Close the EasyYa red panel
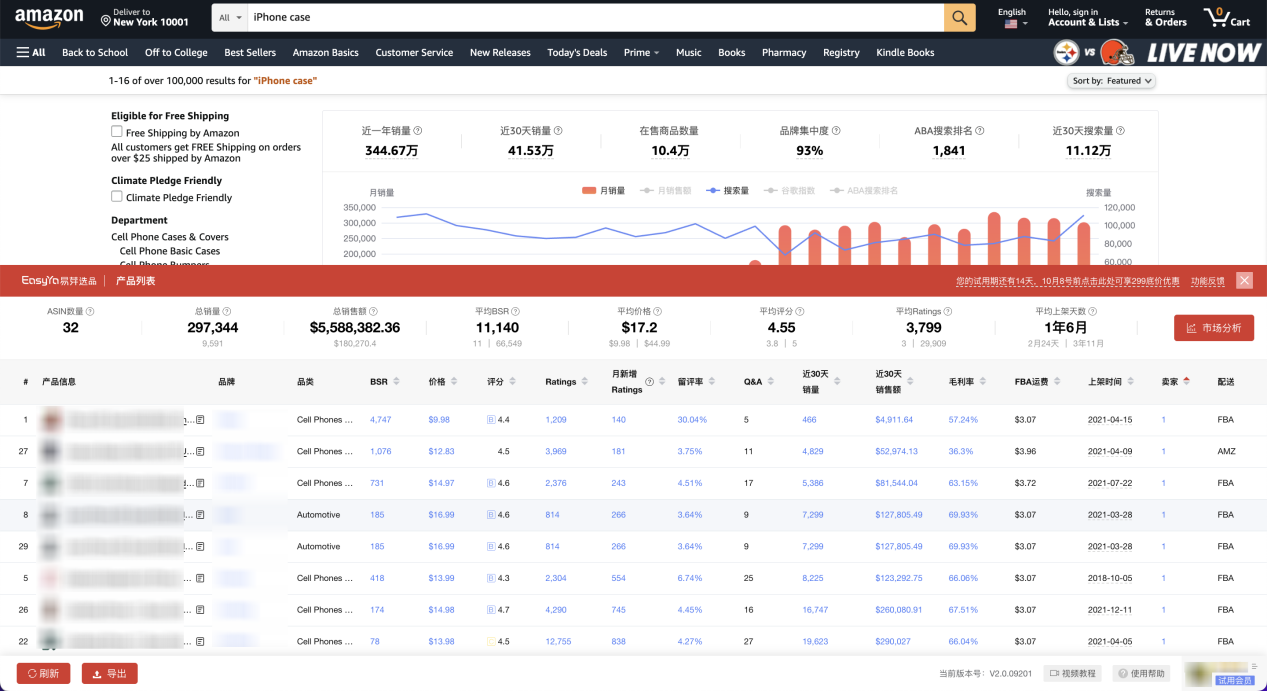 (x=1244, y=281)
